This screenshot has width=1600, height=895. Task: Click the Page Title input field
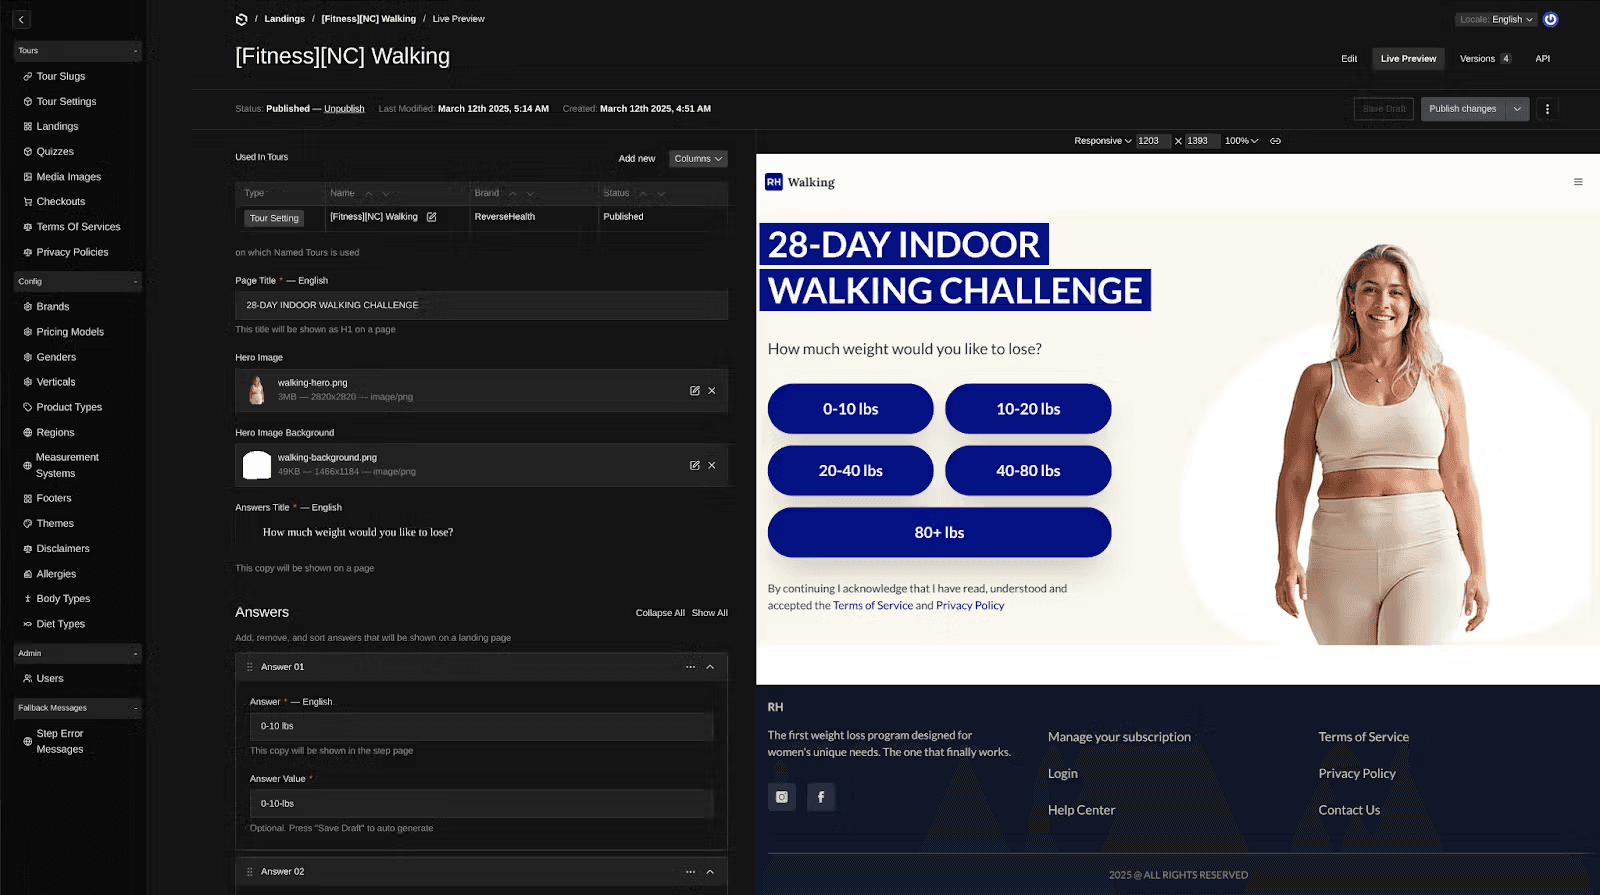[x=481, y=305]
